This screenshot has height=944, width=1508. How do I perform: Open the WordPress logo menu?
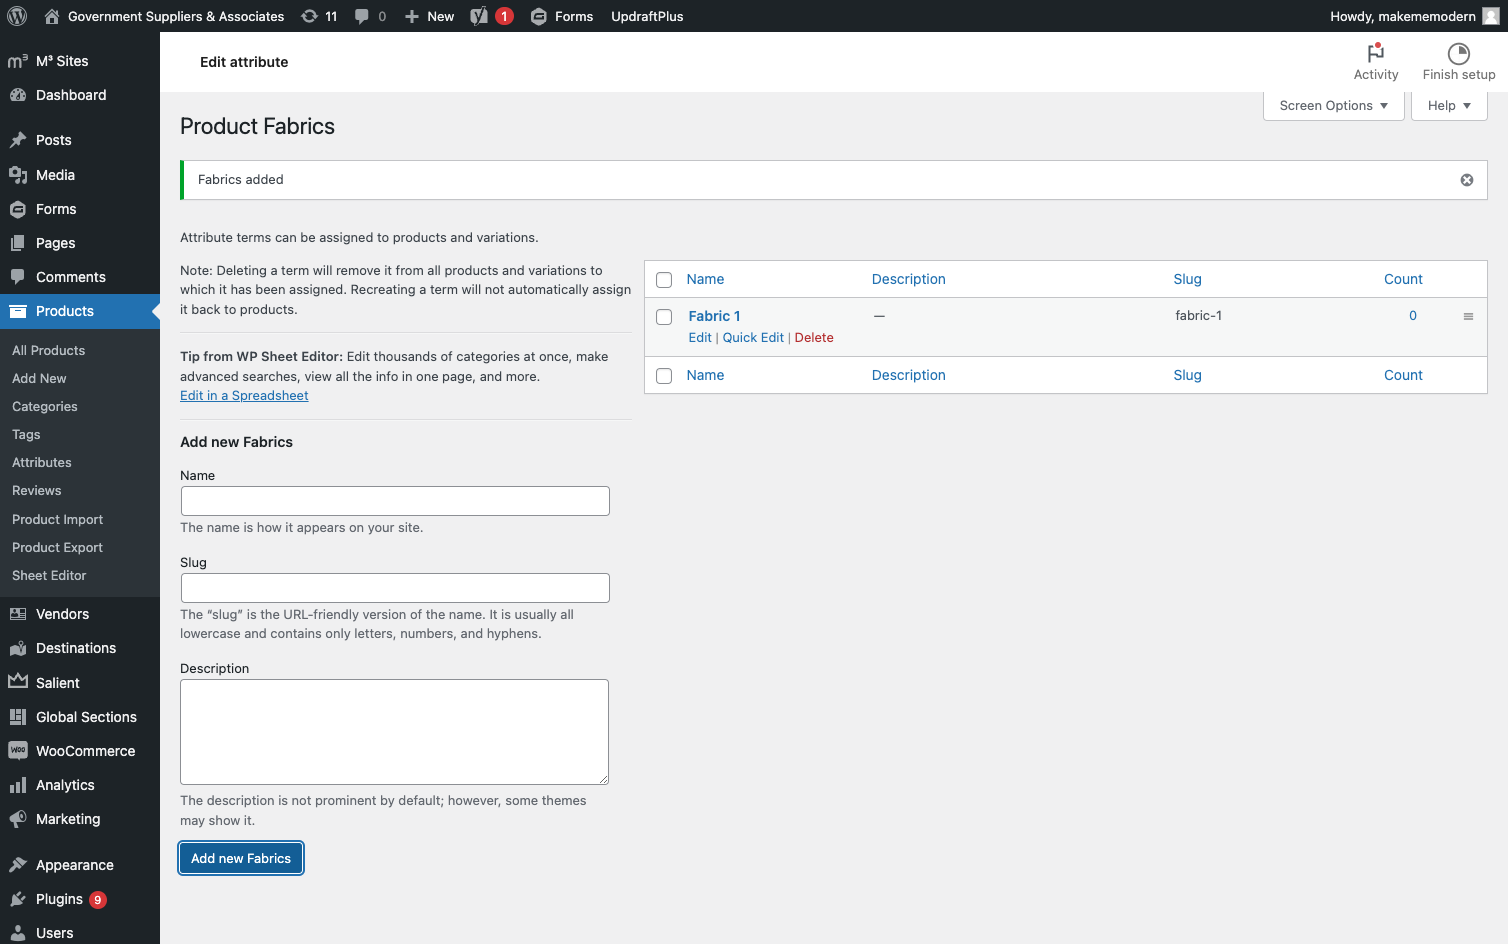17,16
